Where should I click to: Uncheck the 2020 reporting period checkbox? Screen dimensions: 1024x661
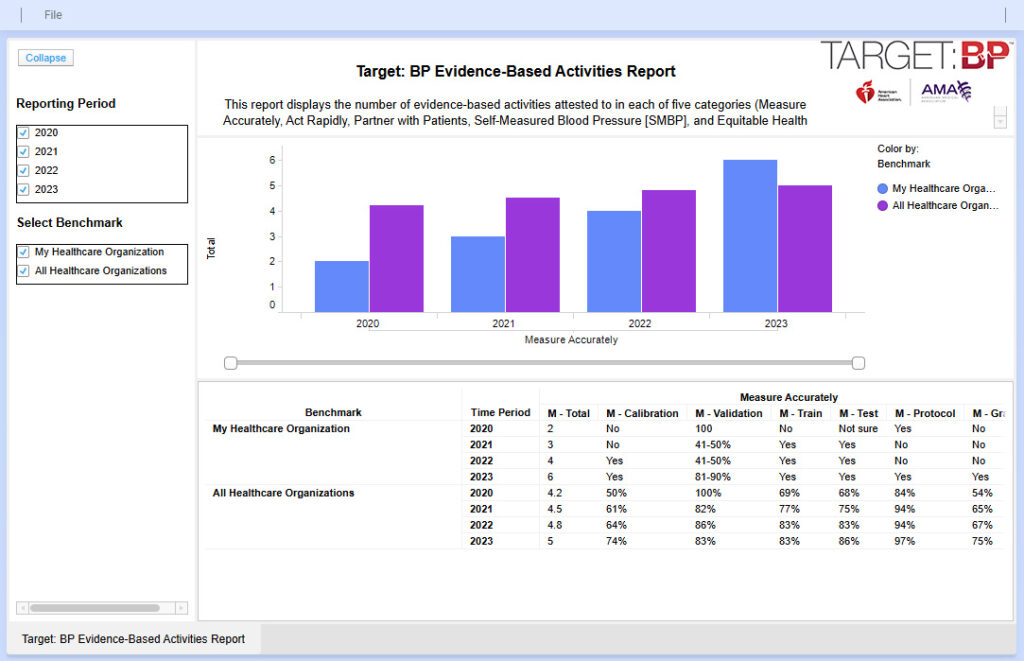(x=24, y=133)
